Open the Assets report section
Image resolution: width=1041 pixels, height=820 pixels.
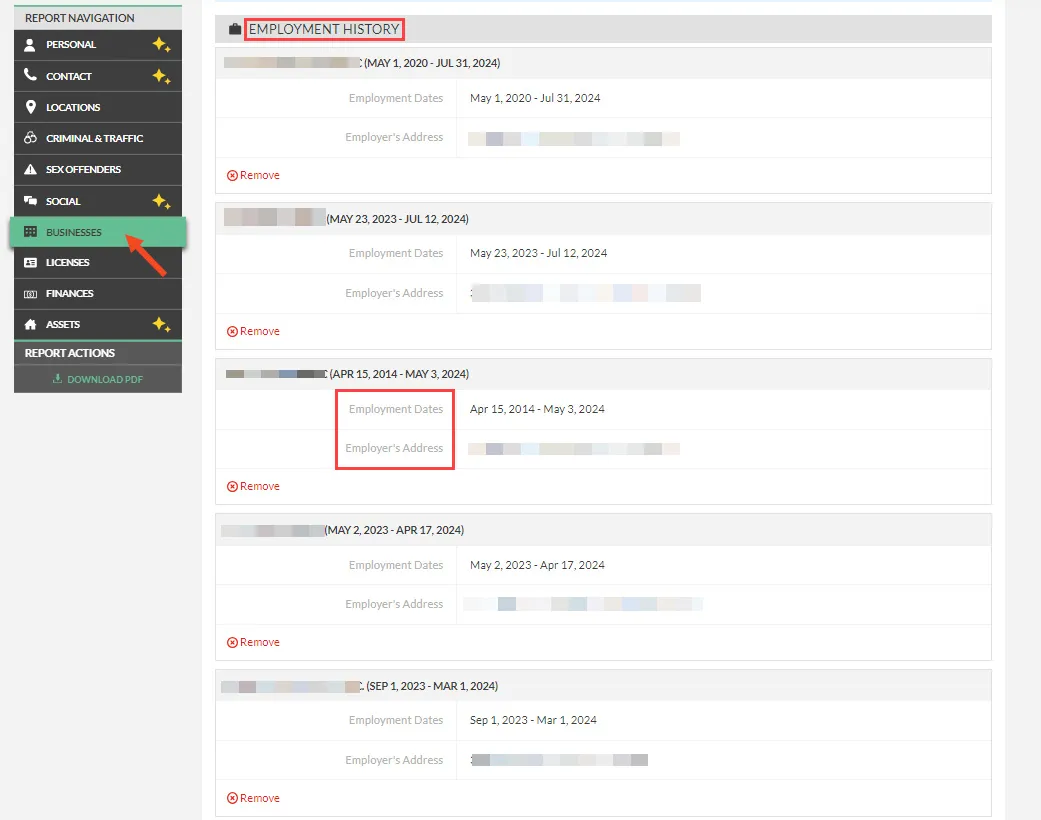point(63,325)
